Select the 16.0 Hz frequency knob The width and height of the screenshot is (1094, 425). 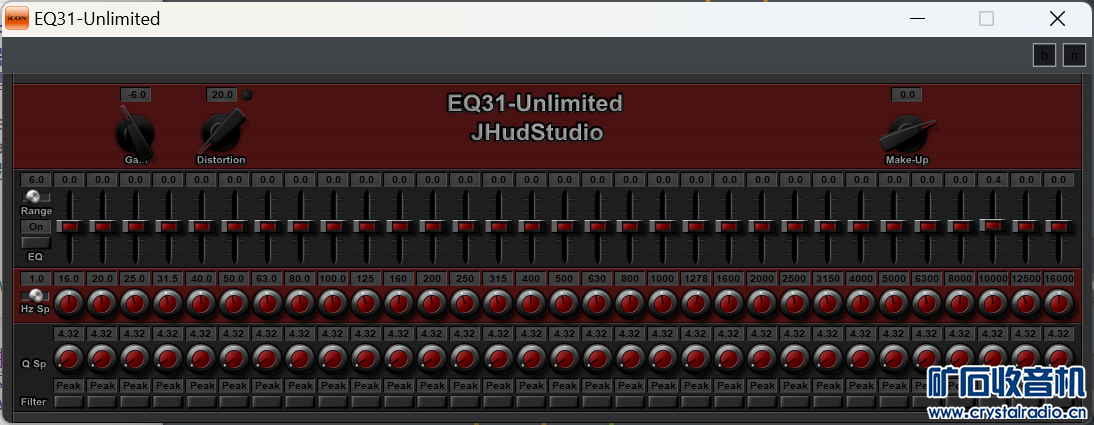(69, 304)
